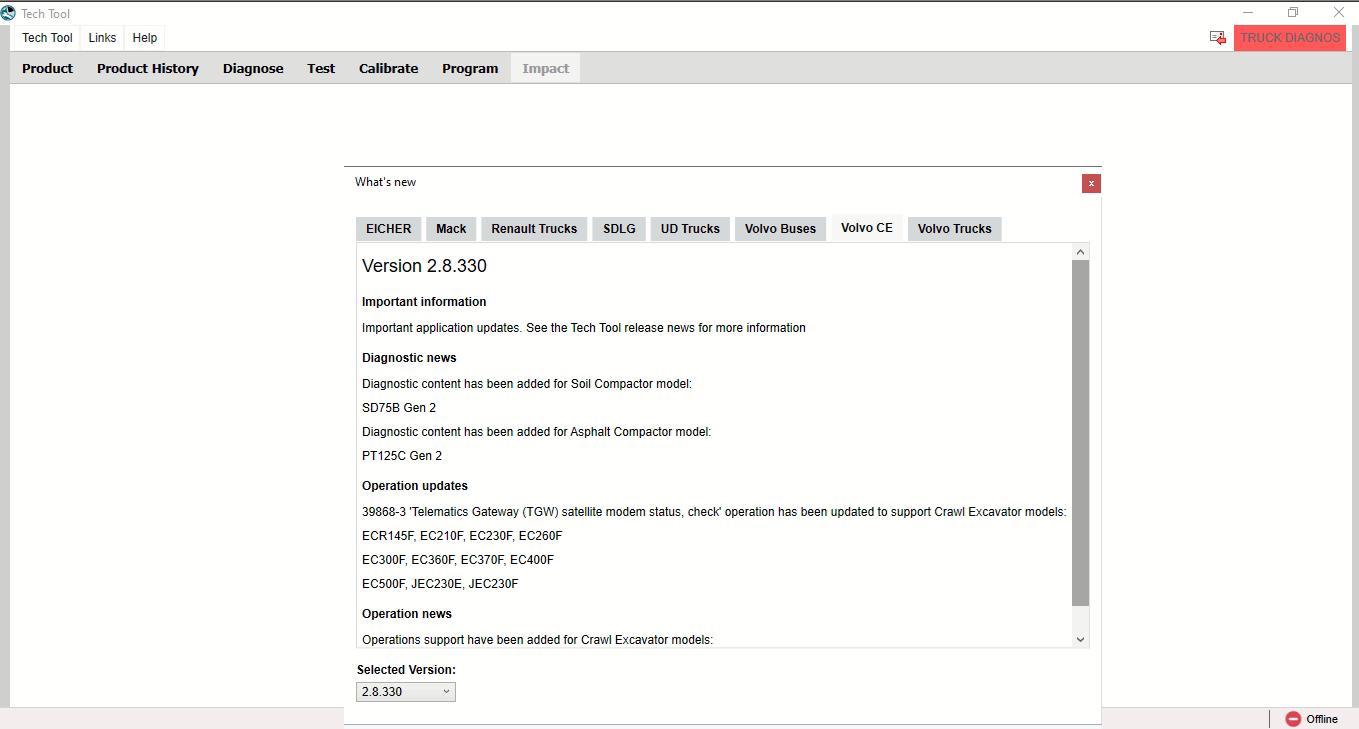This screenshot has width=1359, height=729.
Task: Select the SDLG tab
Action: (619, 228)
